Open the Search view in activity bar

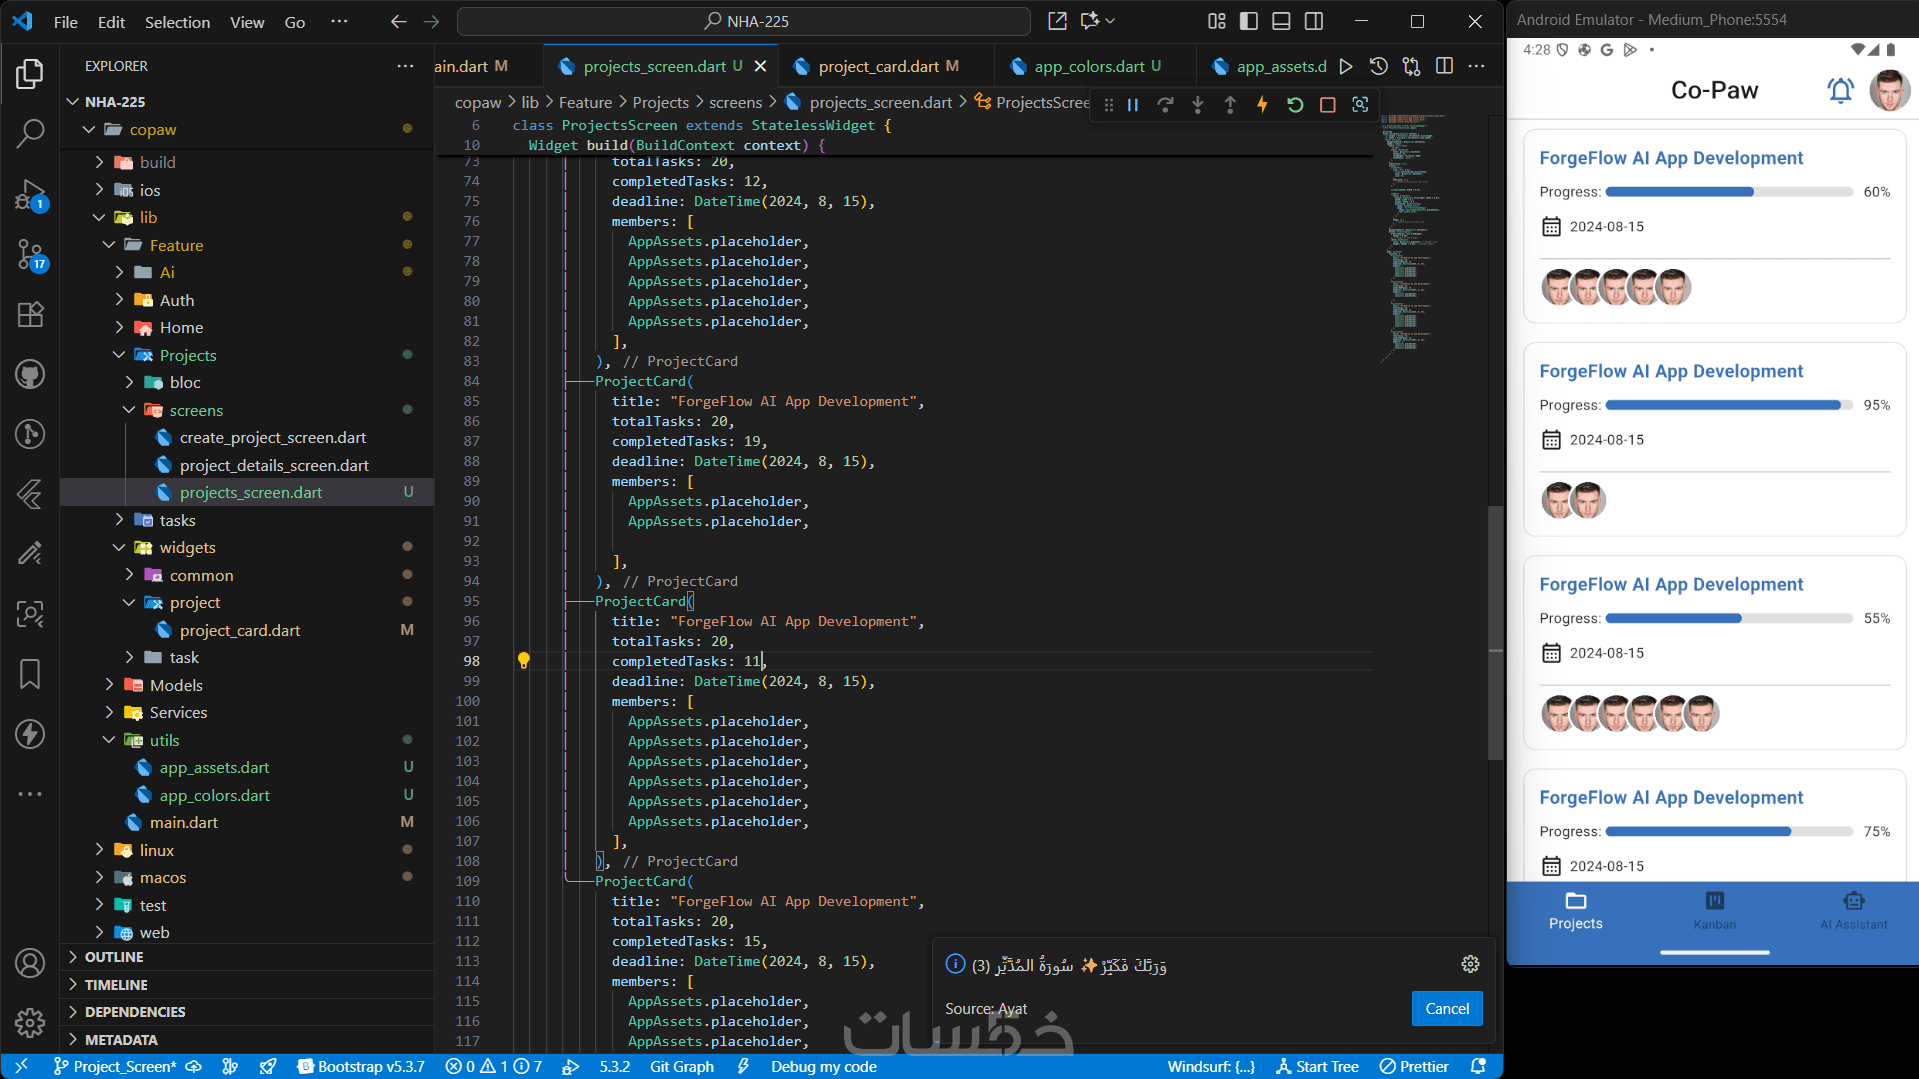coord(30,132)
